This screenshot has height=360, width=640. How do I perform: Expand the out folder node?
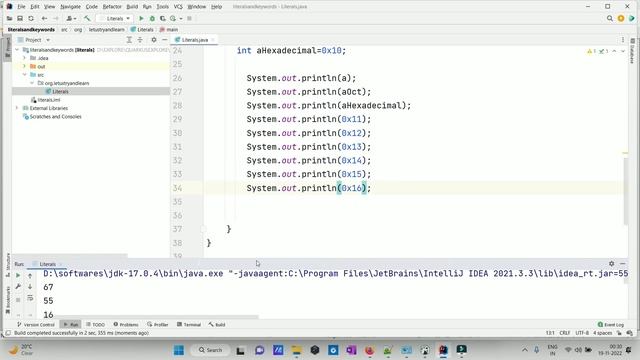coord(24,66)
